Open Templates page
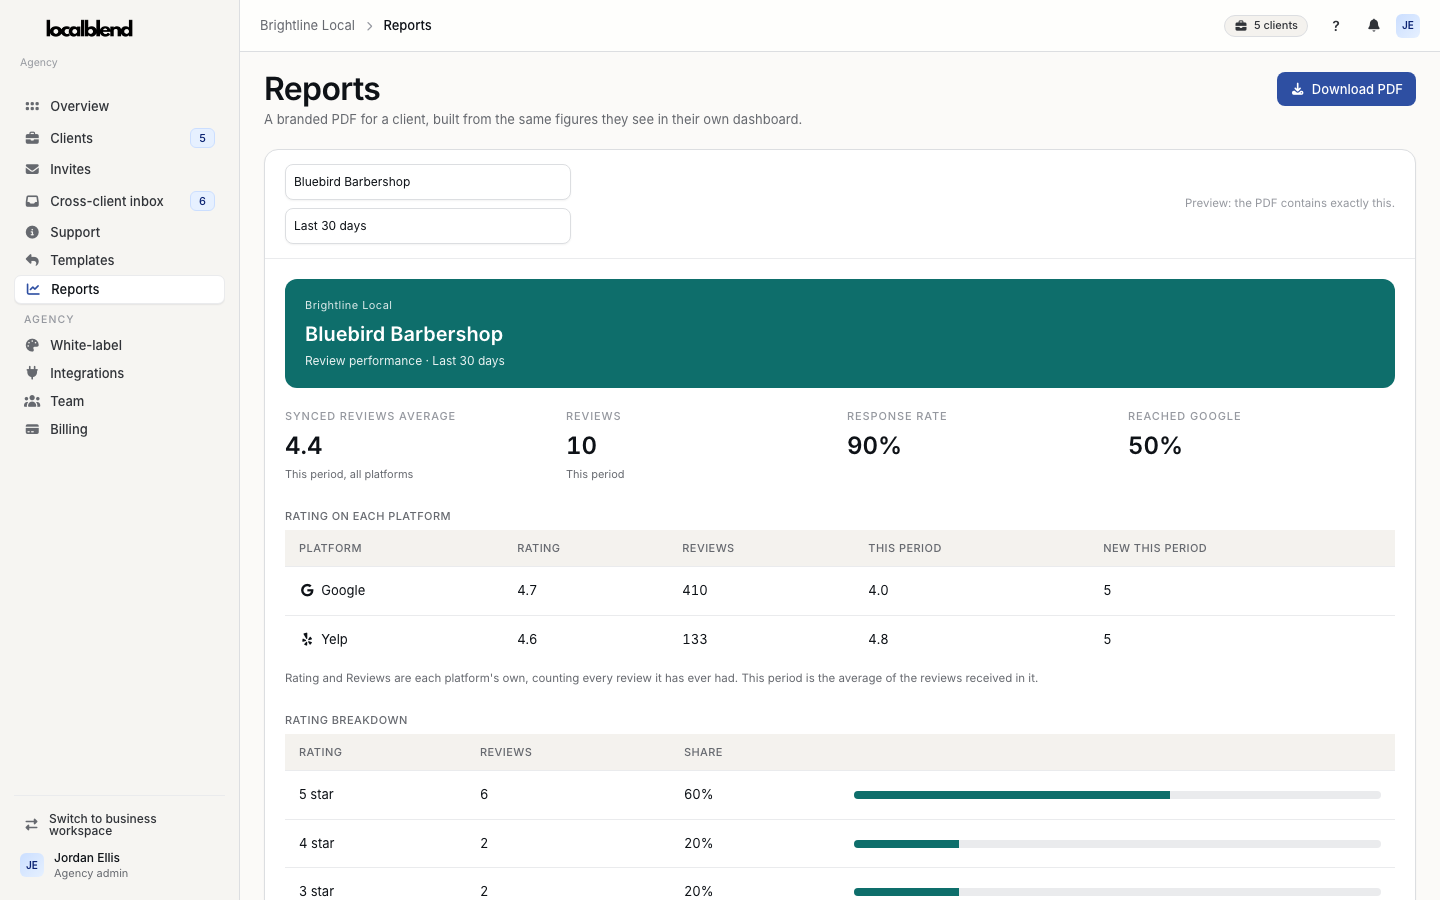Image resolution: width=1440 pixels, height=900 pixels. click(x=119, y=260)
